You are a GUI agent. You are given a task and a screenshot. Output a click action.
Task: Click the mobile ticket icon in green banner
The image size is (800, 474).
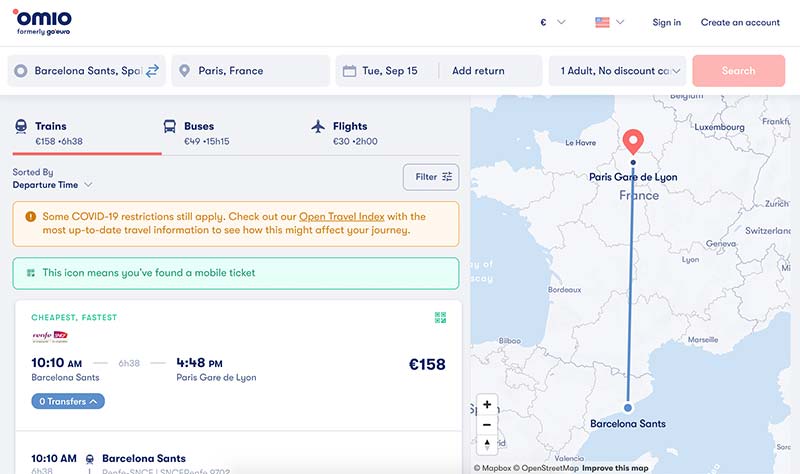coord(31,273)
